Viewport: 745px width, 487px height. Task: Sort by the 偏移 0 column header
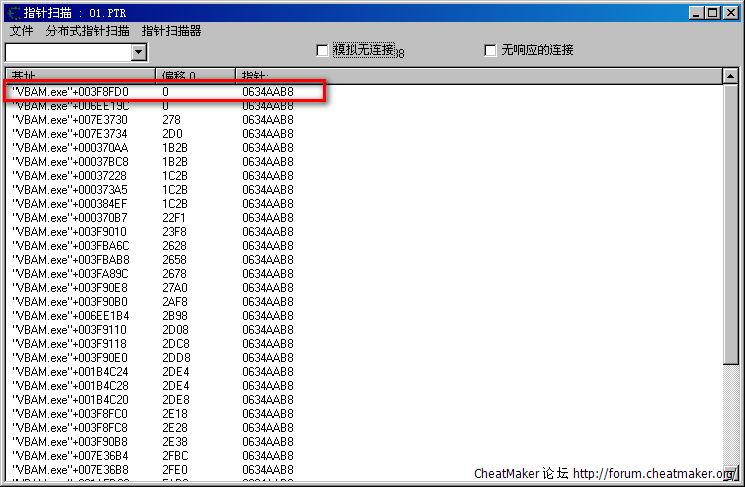click(195, 76)
